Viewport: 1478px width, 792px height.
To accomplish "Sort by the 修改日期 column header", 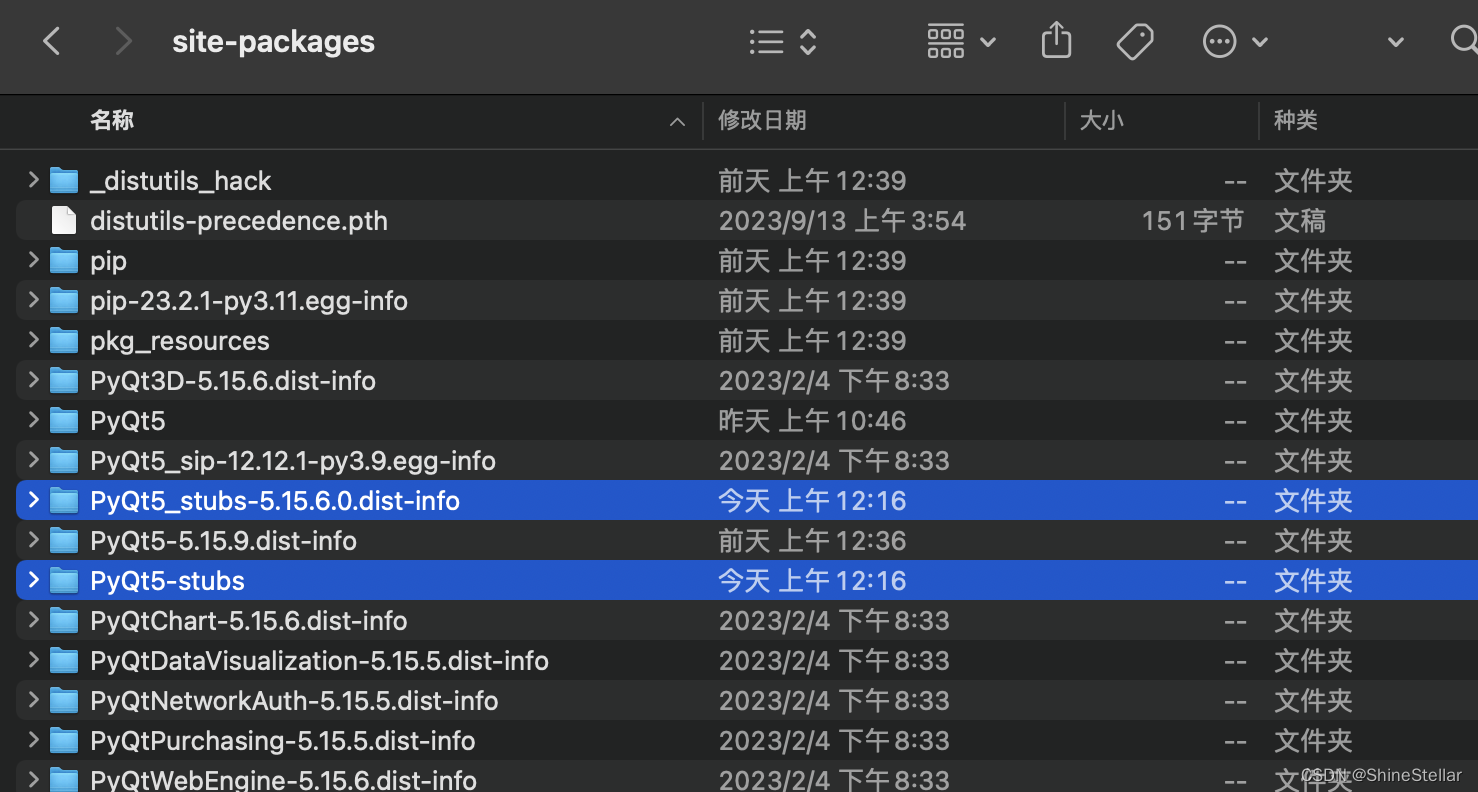I will click(x=762, y=121).
